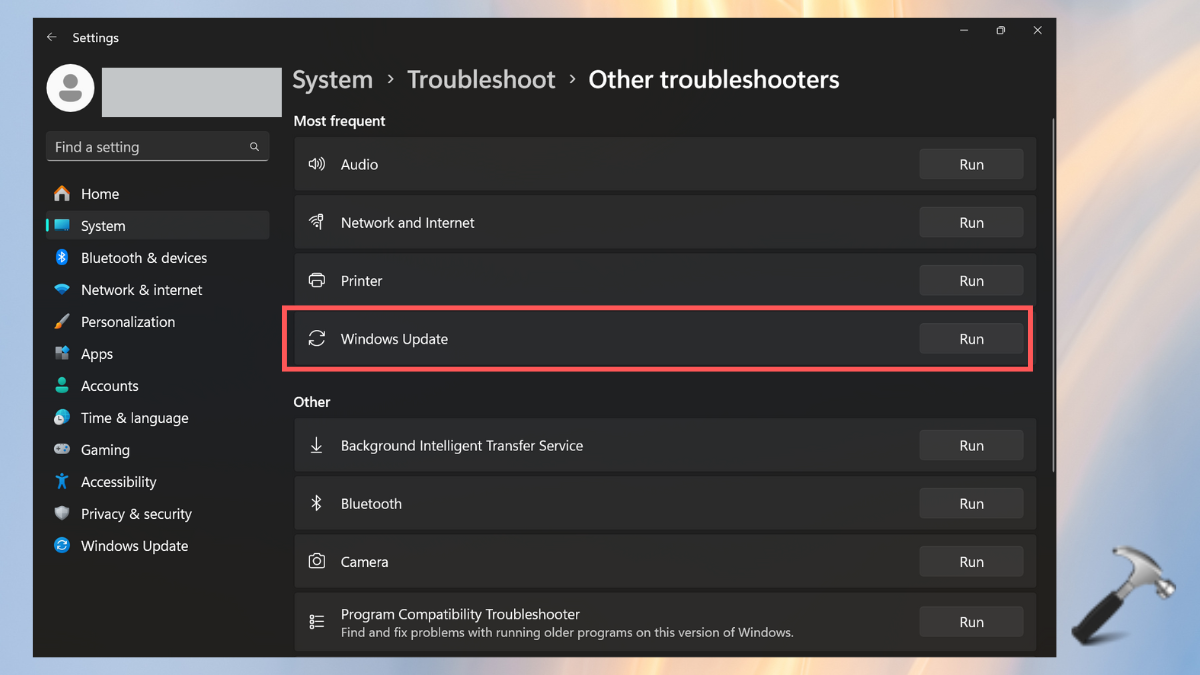The width and height of the screenshot is (1200, 675).
Task: Click the Time & language globe icon
Action: pos(62,418)
